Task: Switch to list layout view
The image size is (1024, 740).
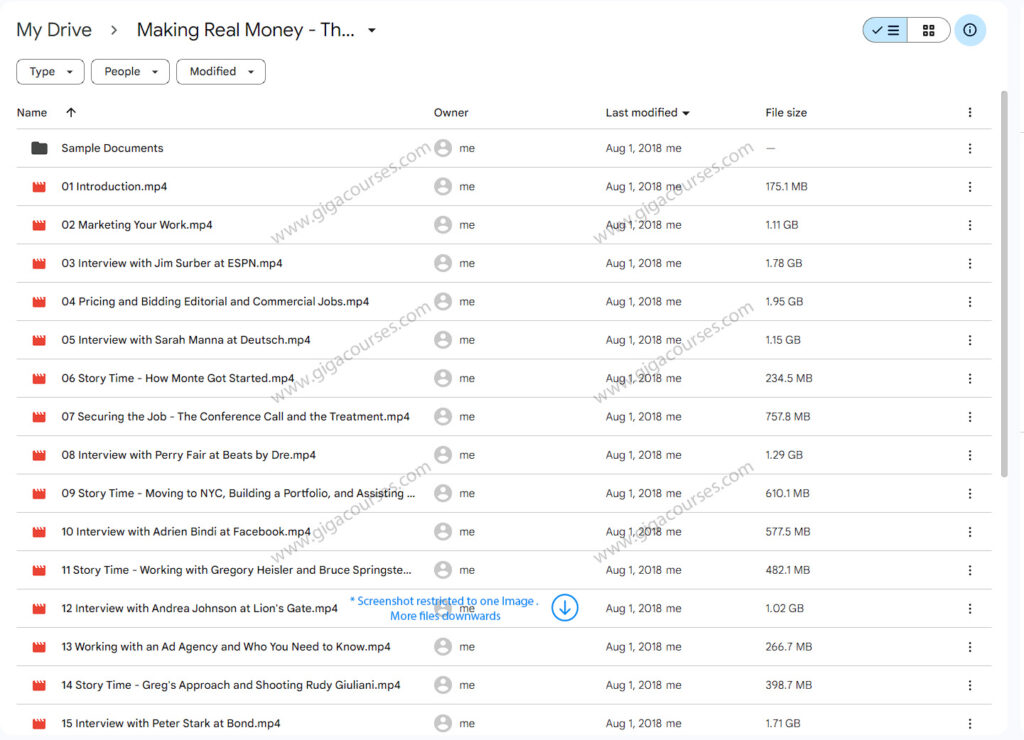Action: [885, 30]
